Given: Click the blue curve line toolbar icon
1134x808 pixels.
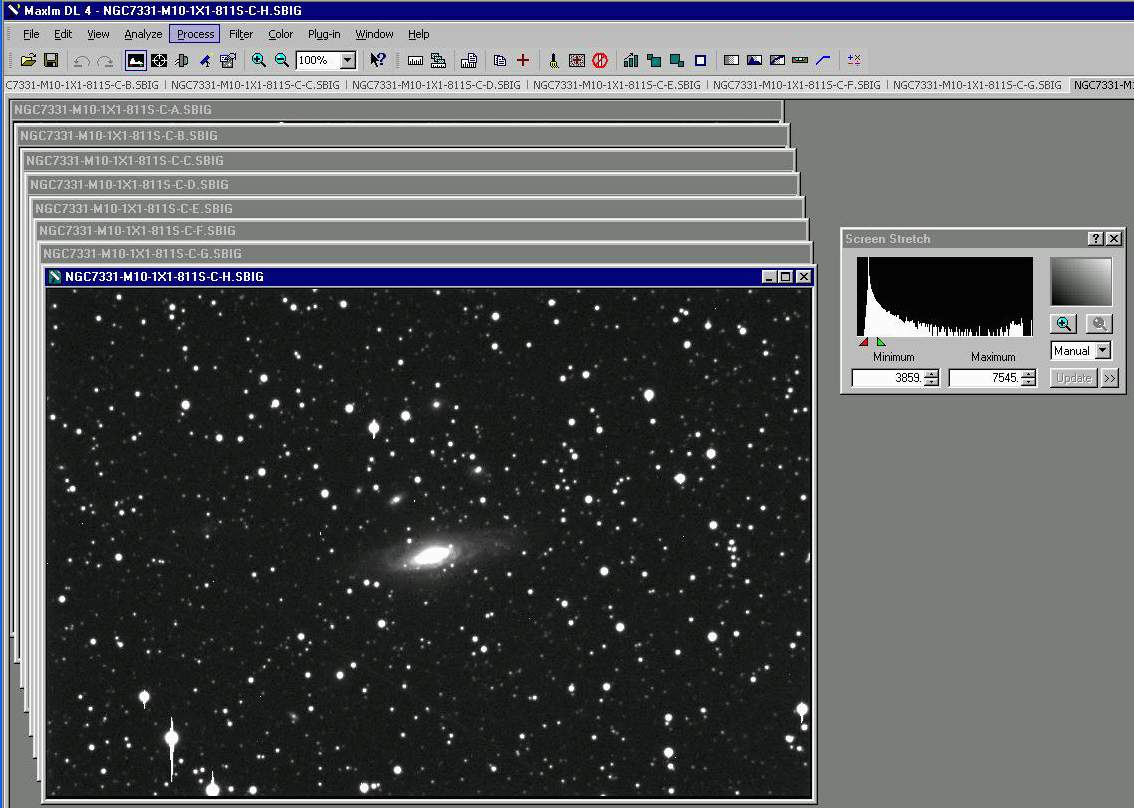Looking at the screenshot, I should 823,61.
